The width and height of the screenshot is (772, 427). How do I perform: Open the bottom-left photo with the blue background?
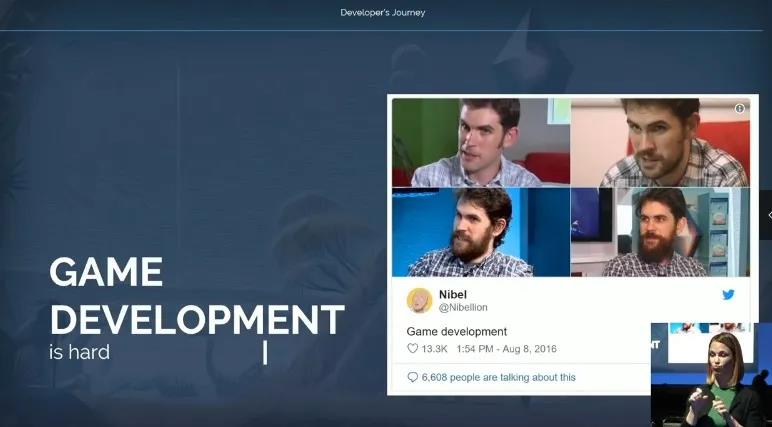coord(481,232)
